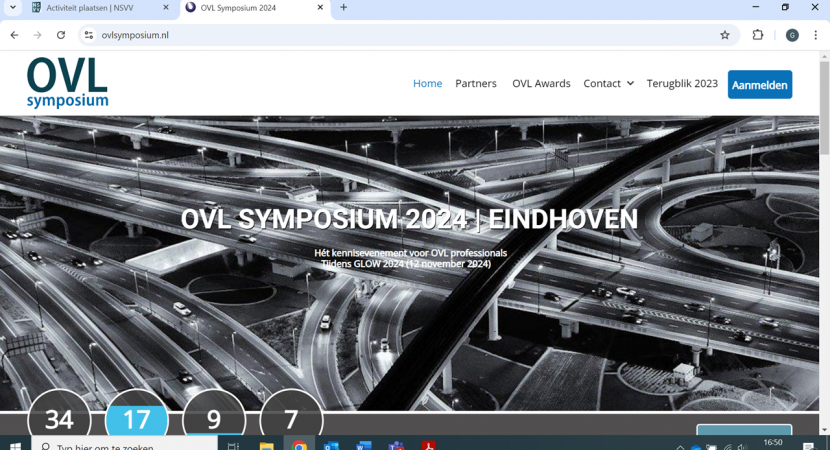830x450 pixels.
Task: Open the Google profile avatar
Action: pyautogui.click(x=792, y=35)
